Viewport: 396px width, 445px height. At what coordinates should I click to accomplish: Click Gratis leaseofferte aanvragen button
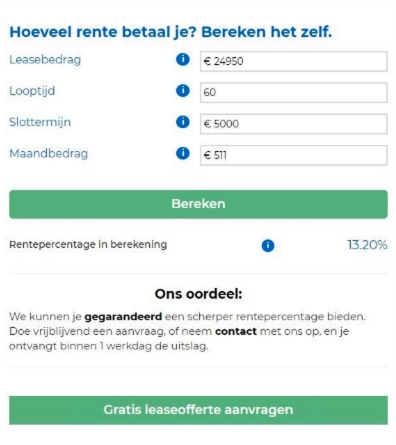(x=198, y=410)
